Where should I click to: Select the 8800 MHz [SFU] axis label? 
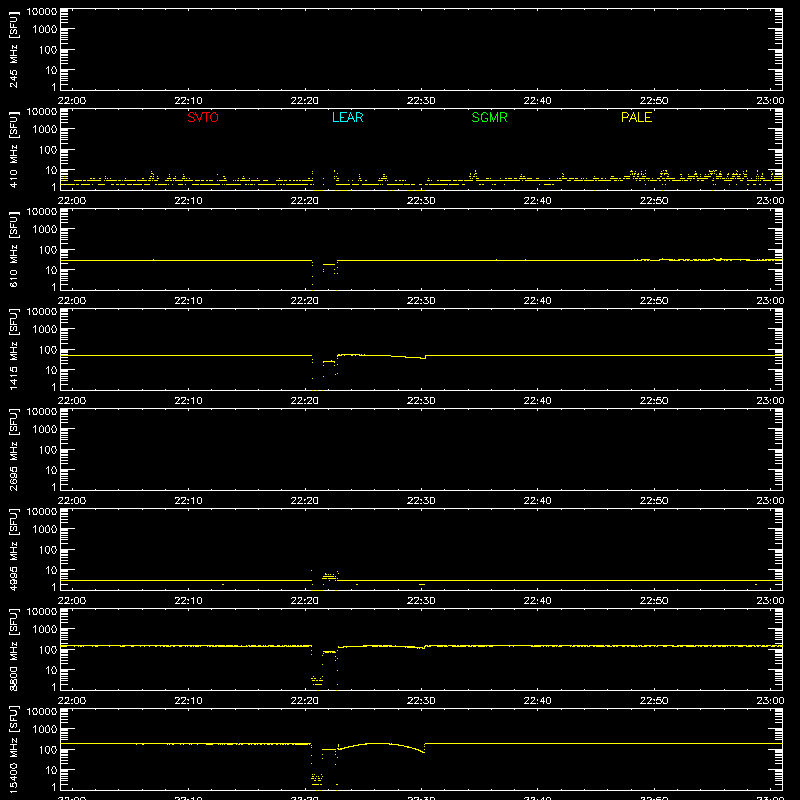pyautogui.click(x=13, y=649)
